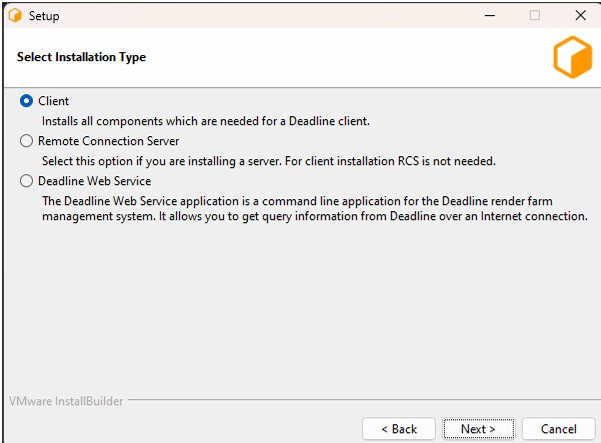
Task: Click the Deadline Web Service description paragraph
Action: (315, 208)
